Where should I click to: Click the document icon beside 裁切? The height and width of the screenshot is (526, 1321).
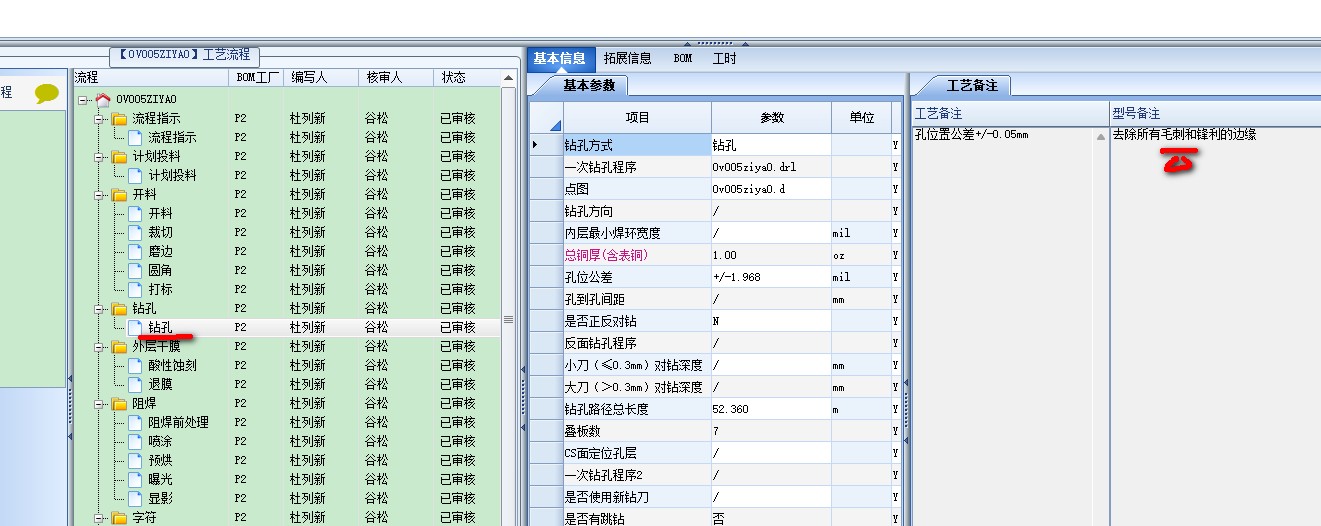click(136, 233)
